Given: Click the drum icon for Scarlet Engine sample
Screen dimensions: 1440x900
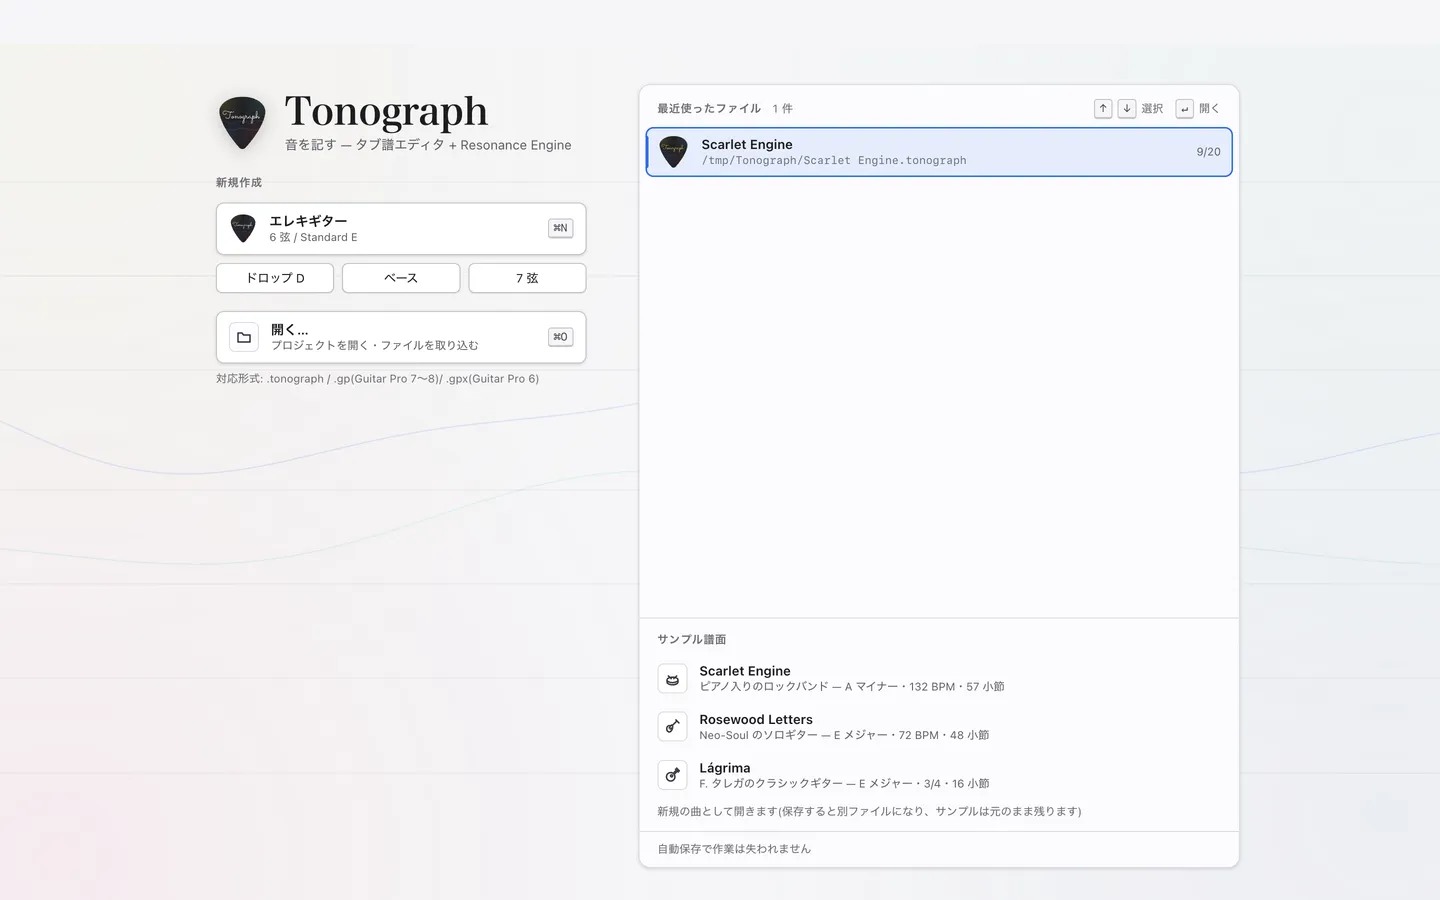Looking at the screenshot, I should point(673,679).
